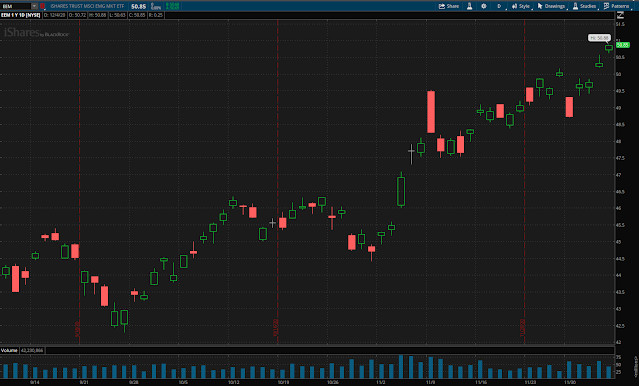Click the arrow icon above the price axis

pyautogui.click(x=620, y=15)
